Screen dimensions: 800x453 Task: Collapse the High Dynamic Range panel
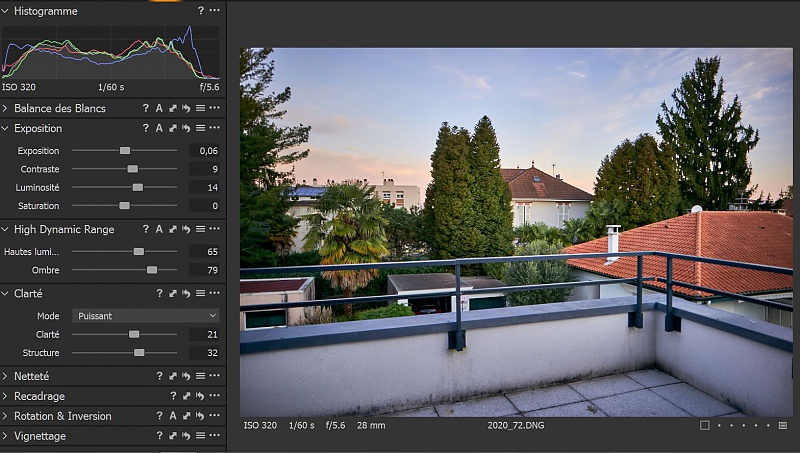6,229
